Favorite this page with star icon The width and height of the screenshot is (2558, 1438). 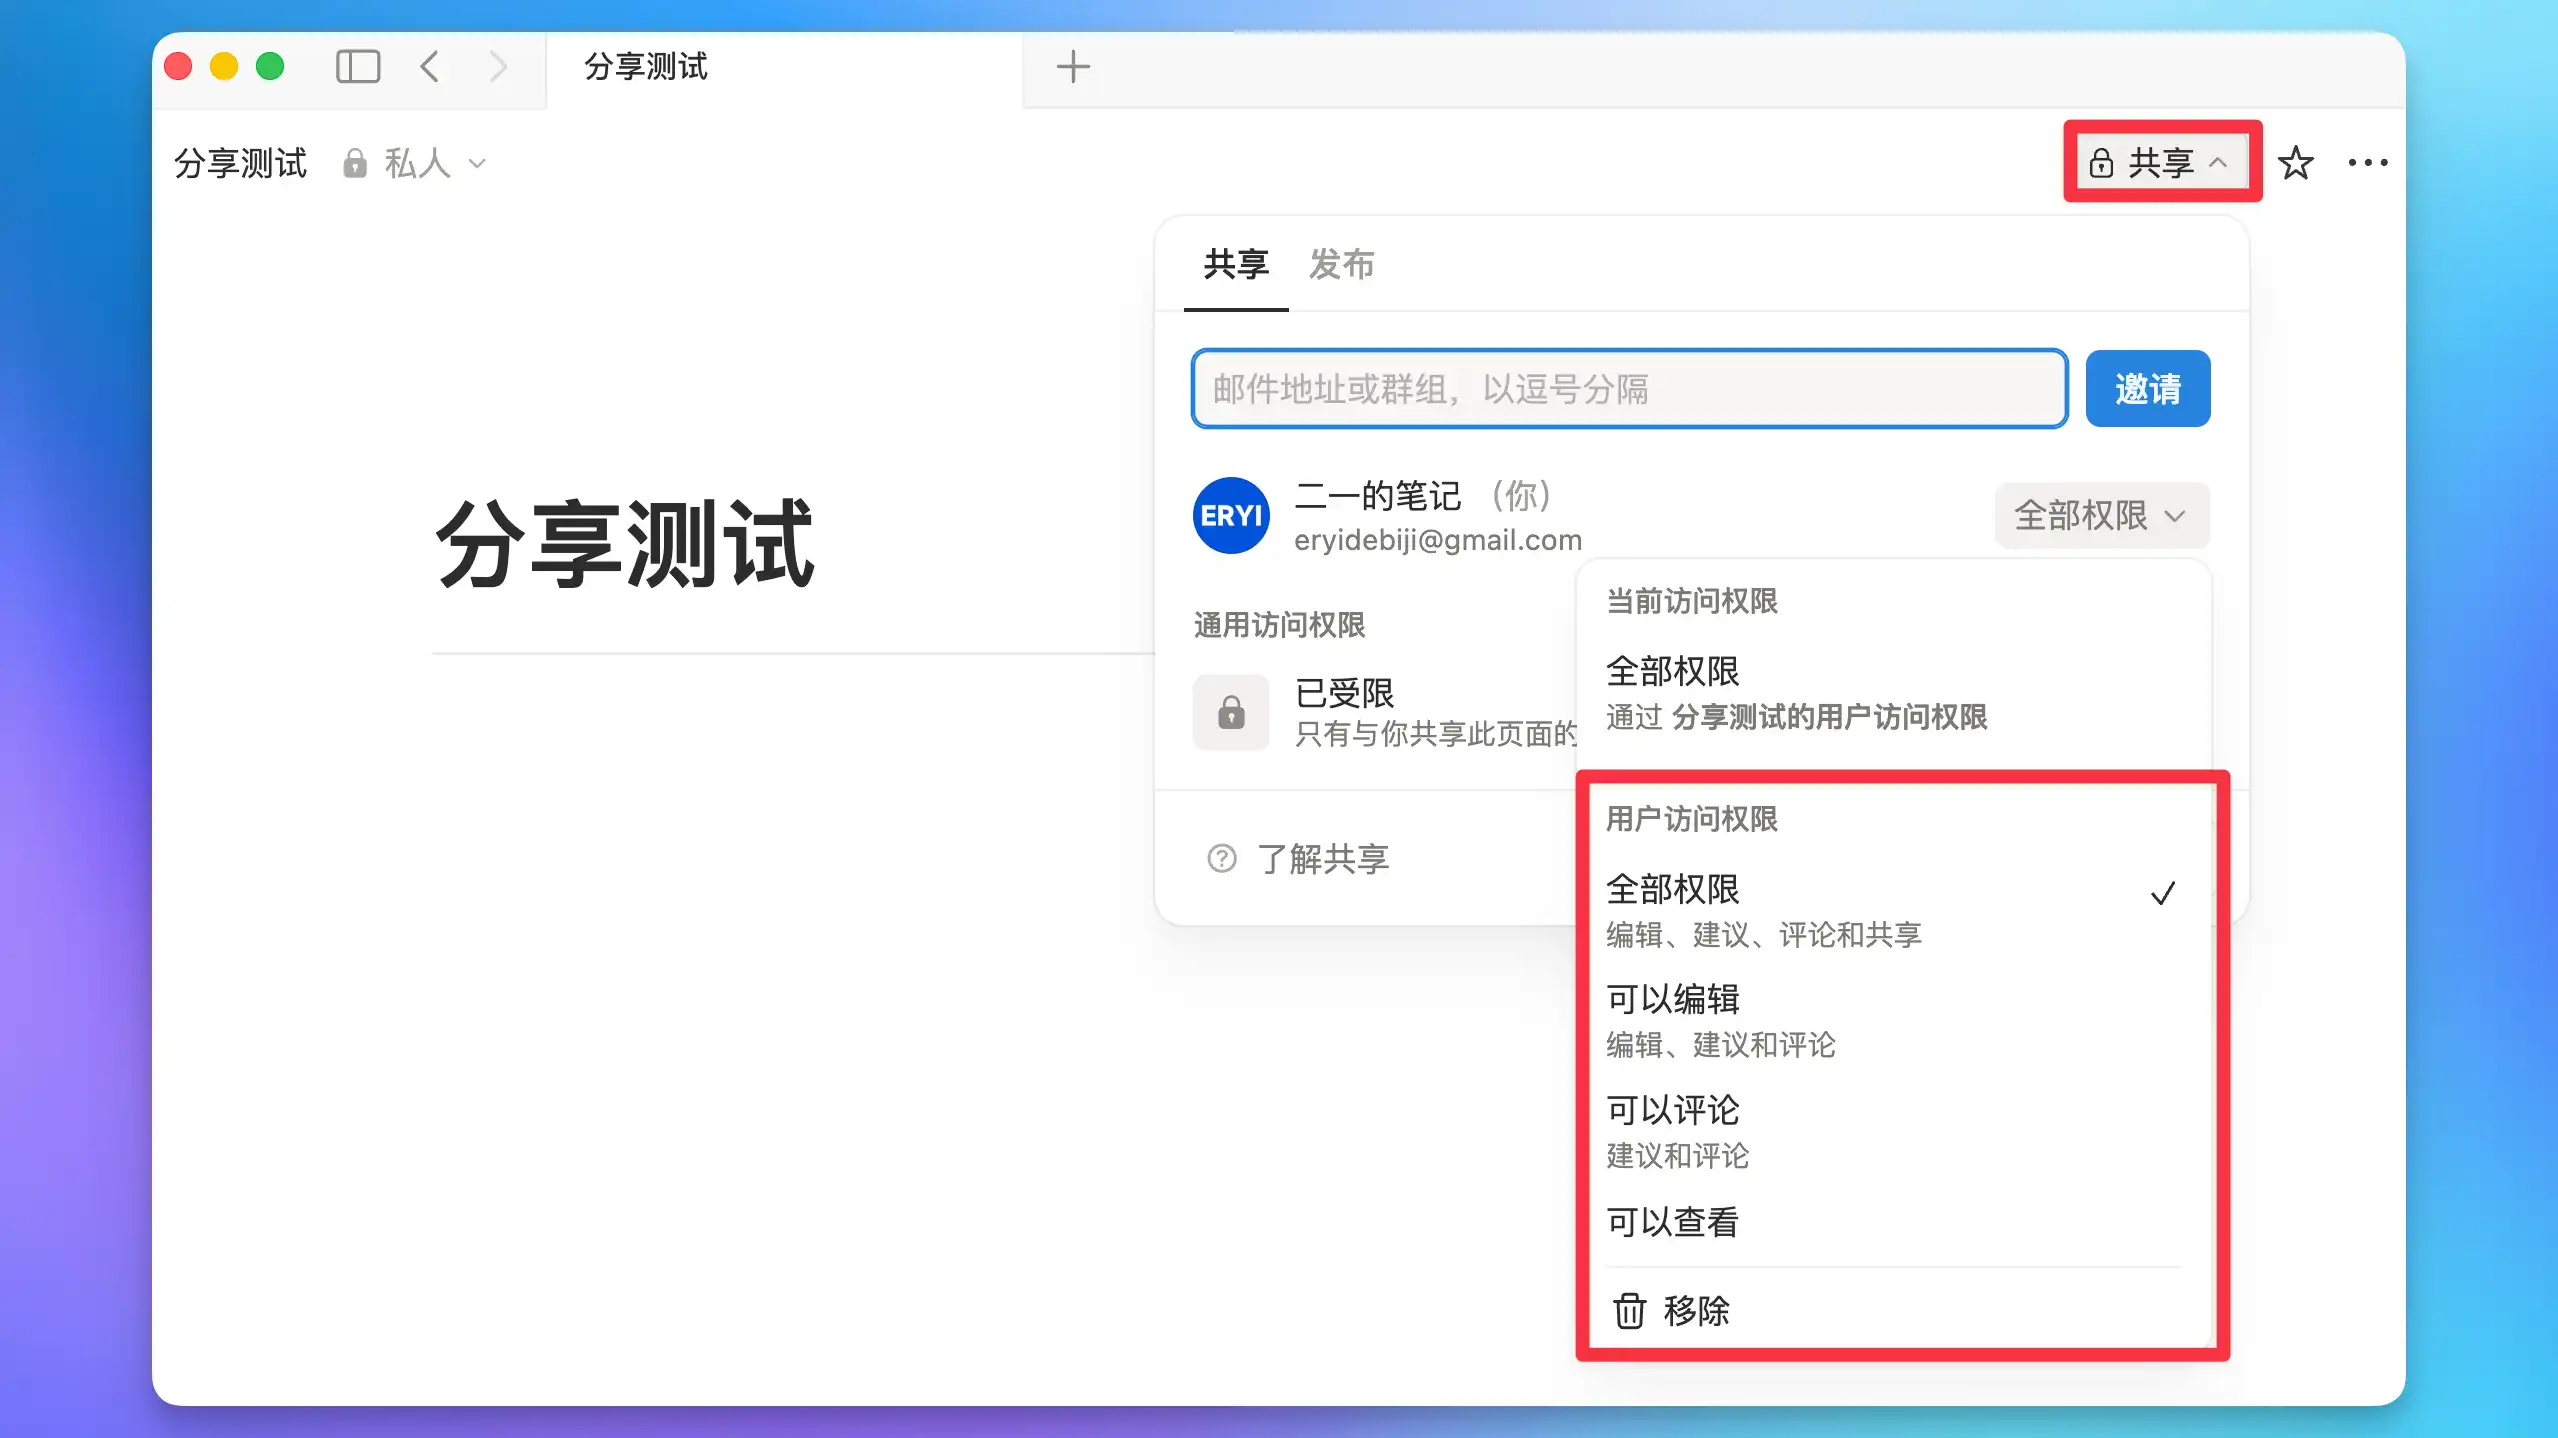pyautogui.click(x=2295, y=162)
